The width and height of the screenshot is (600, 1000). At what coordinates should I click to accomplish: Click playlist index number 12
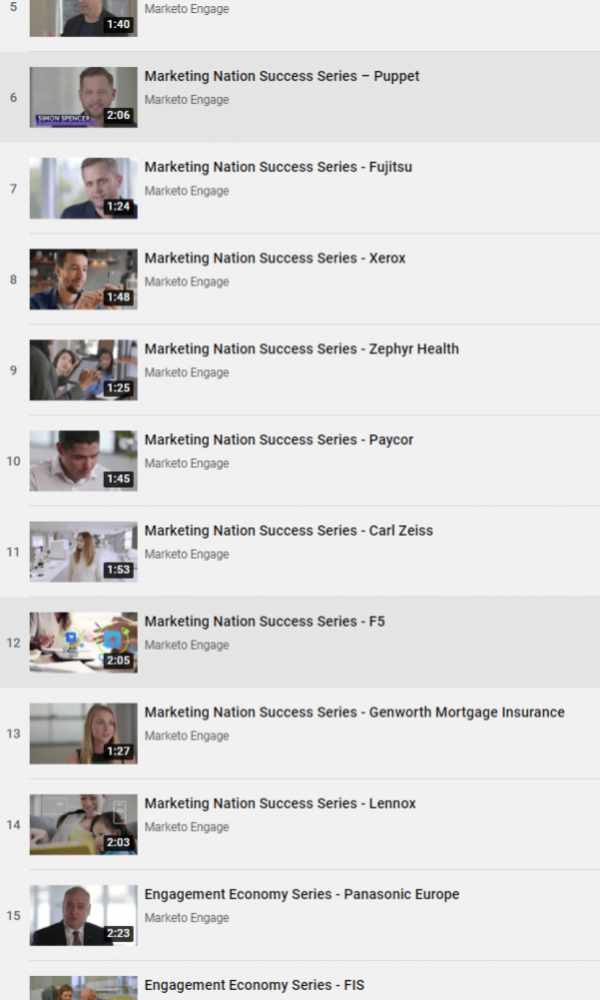[13, 643]
